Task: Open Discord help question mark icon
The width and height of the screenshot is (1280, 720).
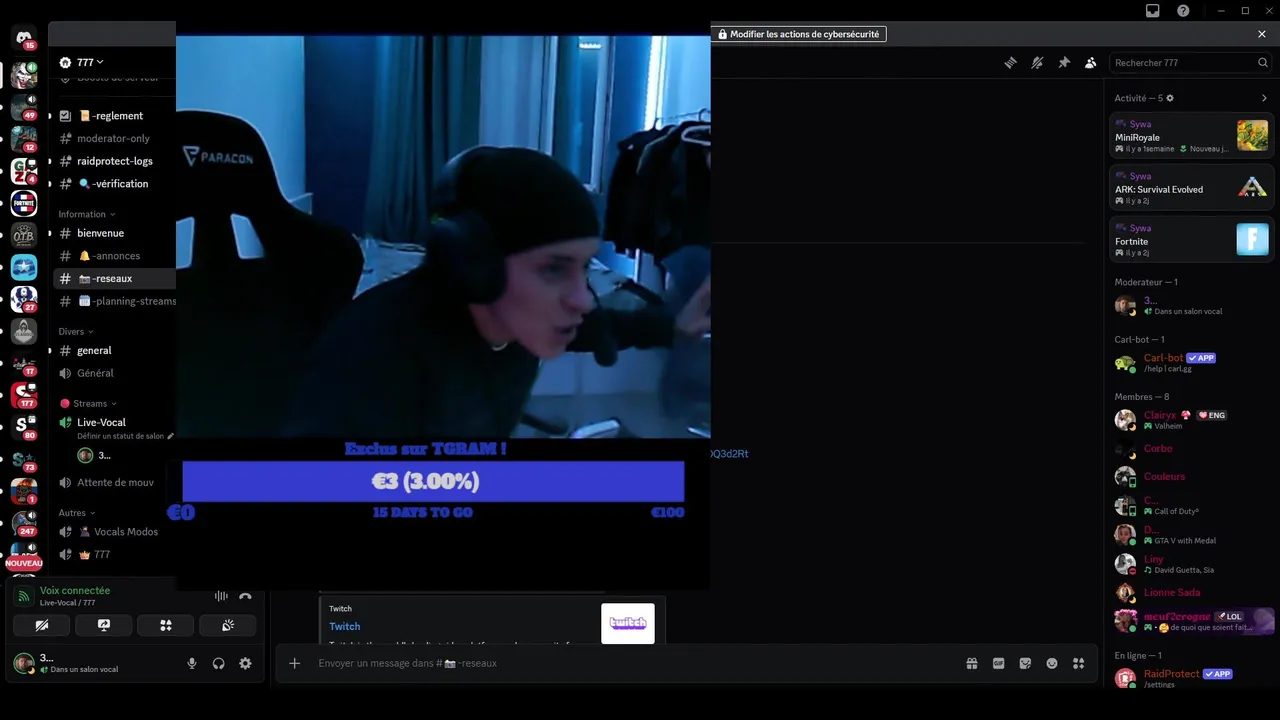Action: (1183, 10)
